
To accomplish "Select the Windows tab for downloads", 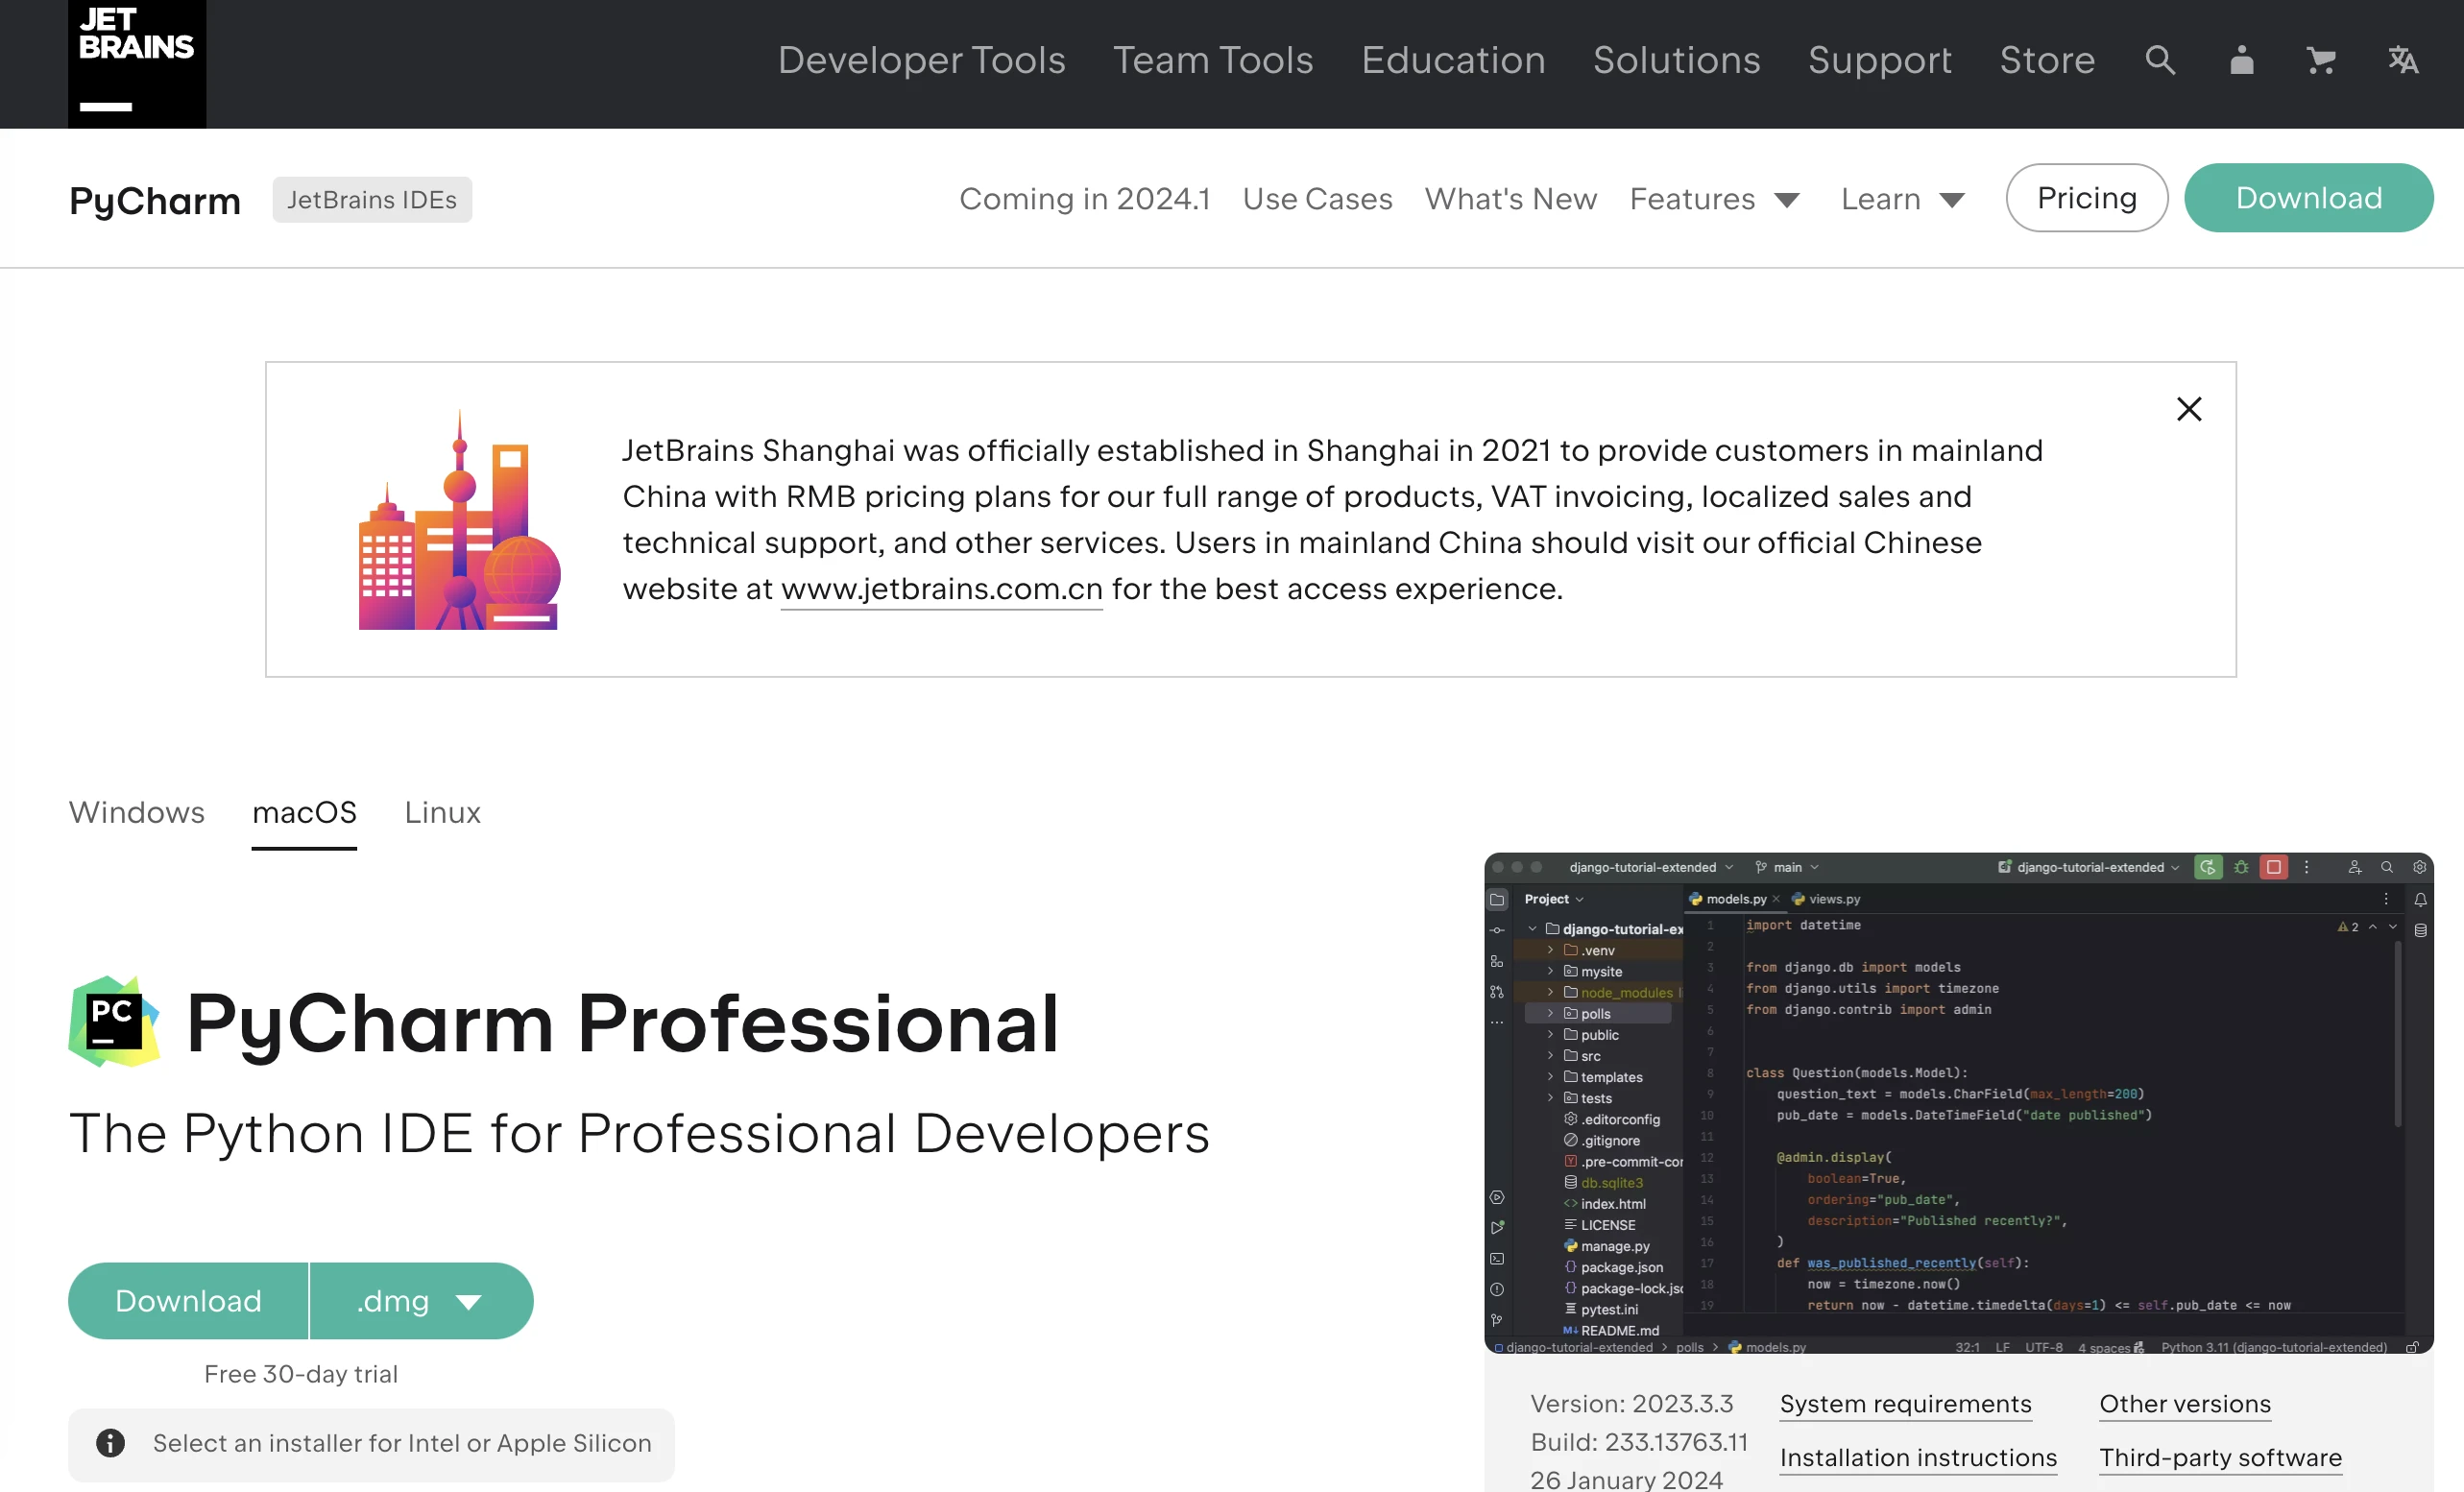I will pyautogui.click(x=135, y=813).
